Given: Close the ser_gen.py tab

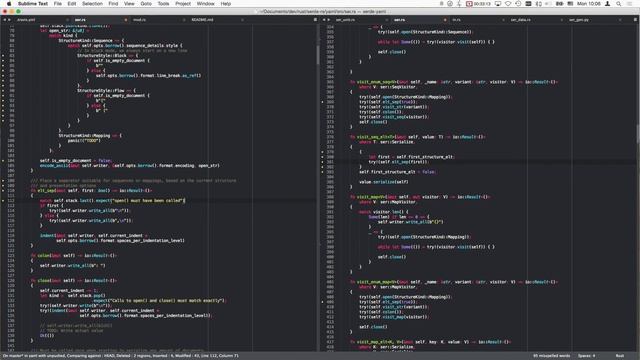Looking at the screenshot, I should tap(620, 20).
